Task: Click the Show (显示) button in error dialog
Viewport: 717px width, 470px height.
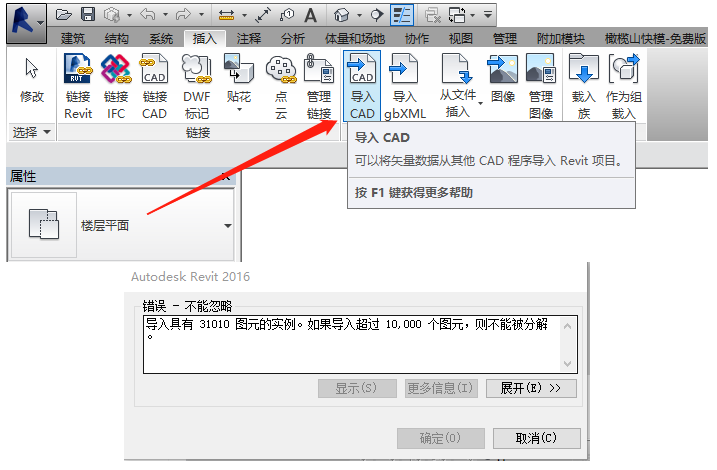Action: click(x=357, y=389)
